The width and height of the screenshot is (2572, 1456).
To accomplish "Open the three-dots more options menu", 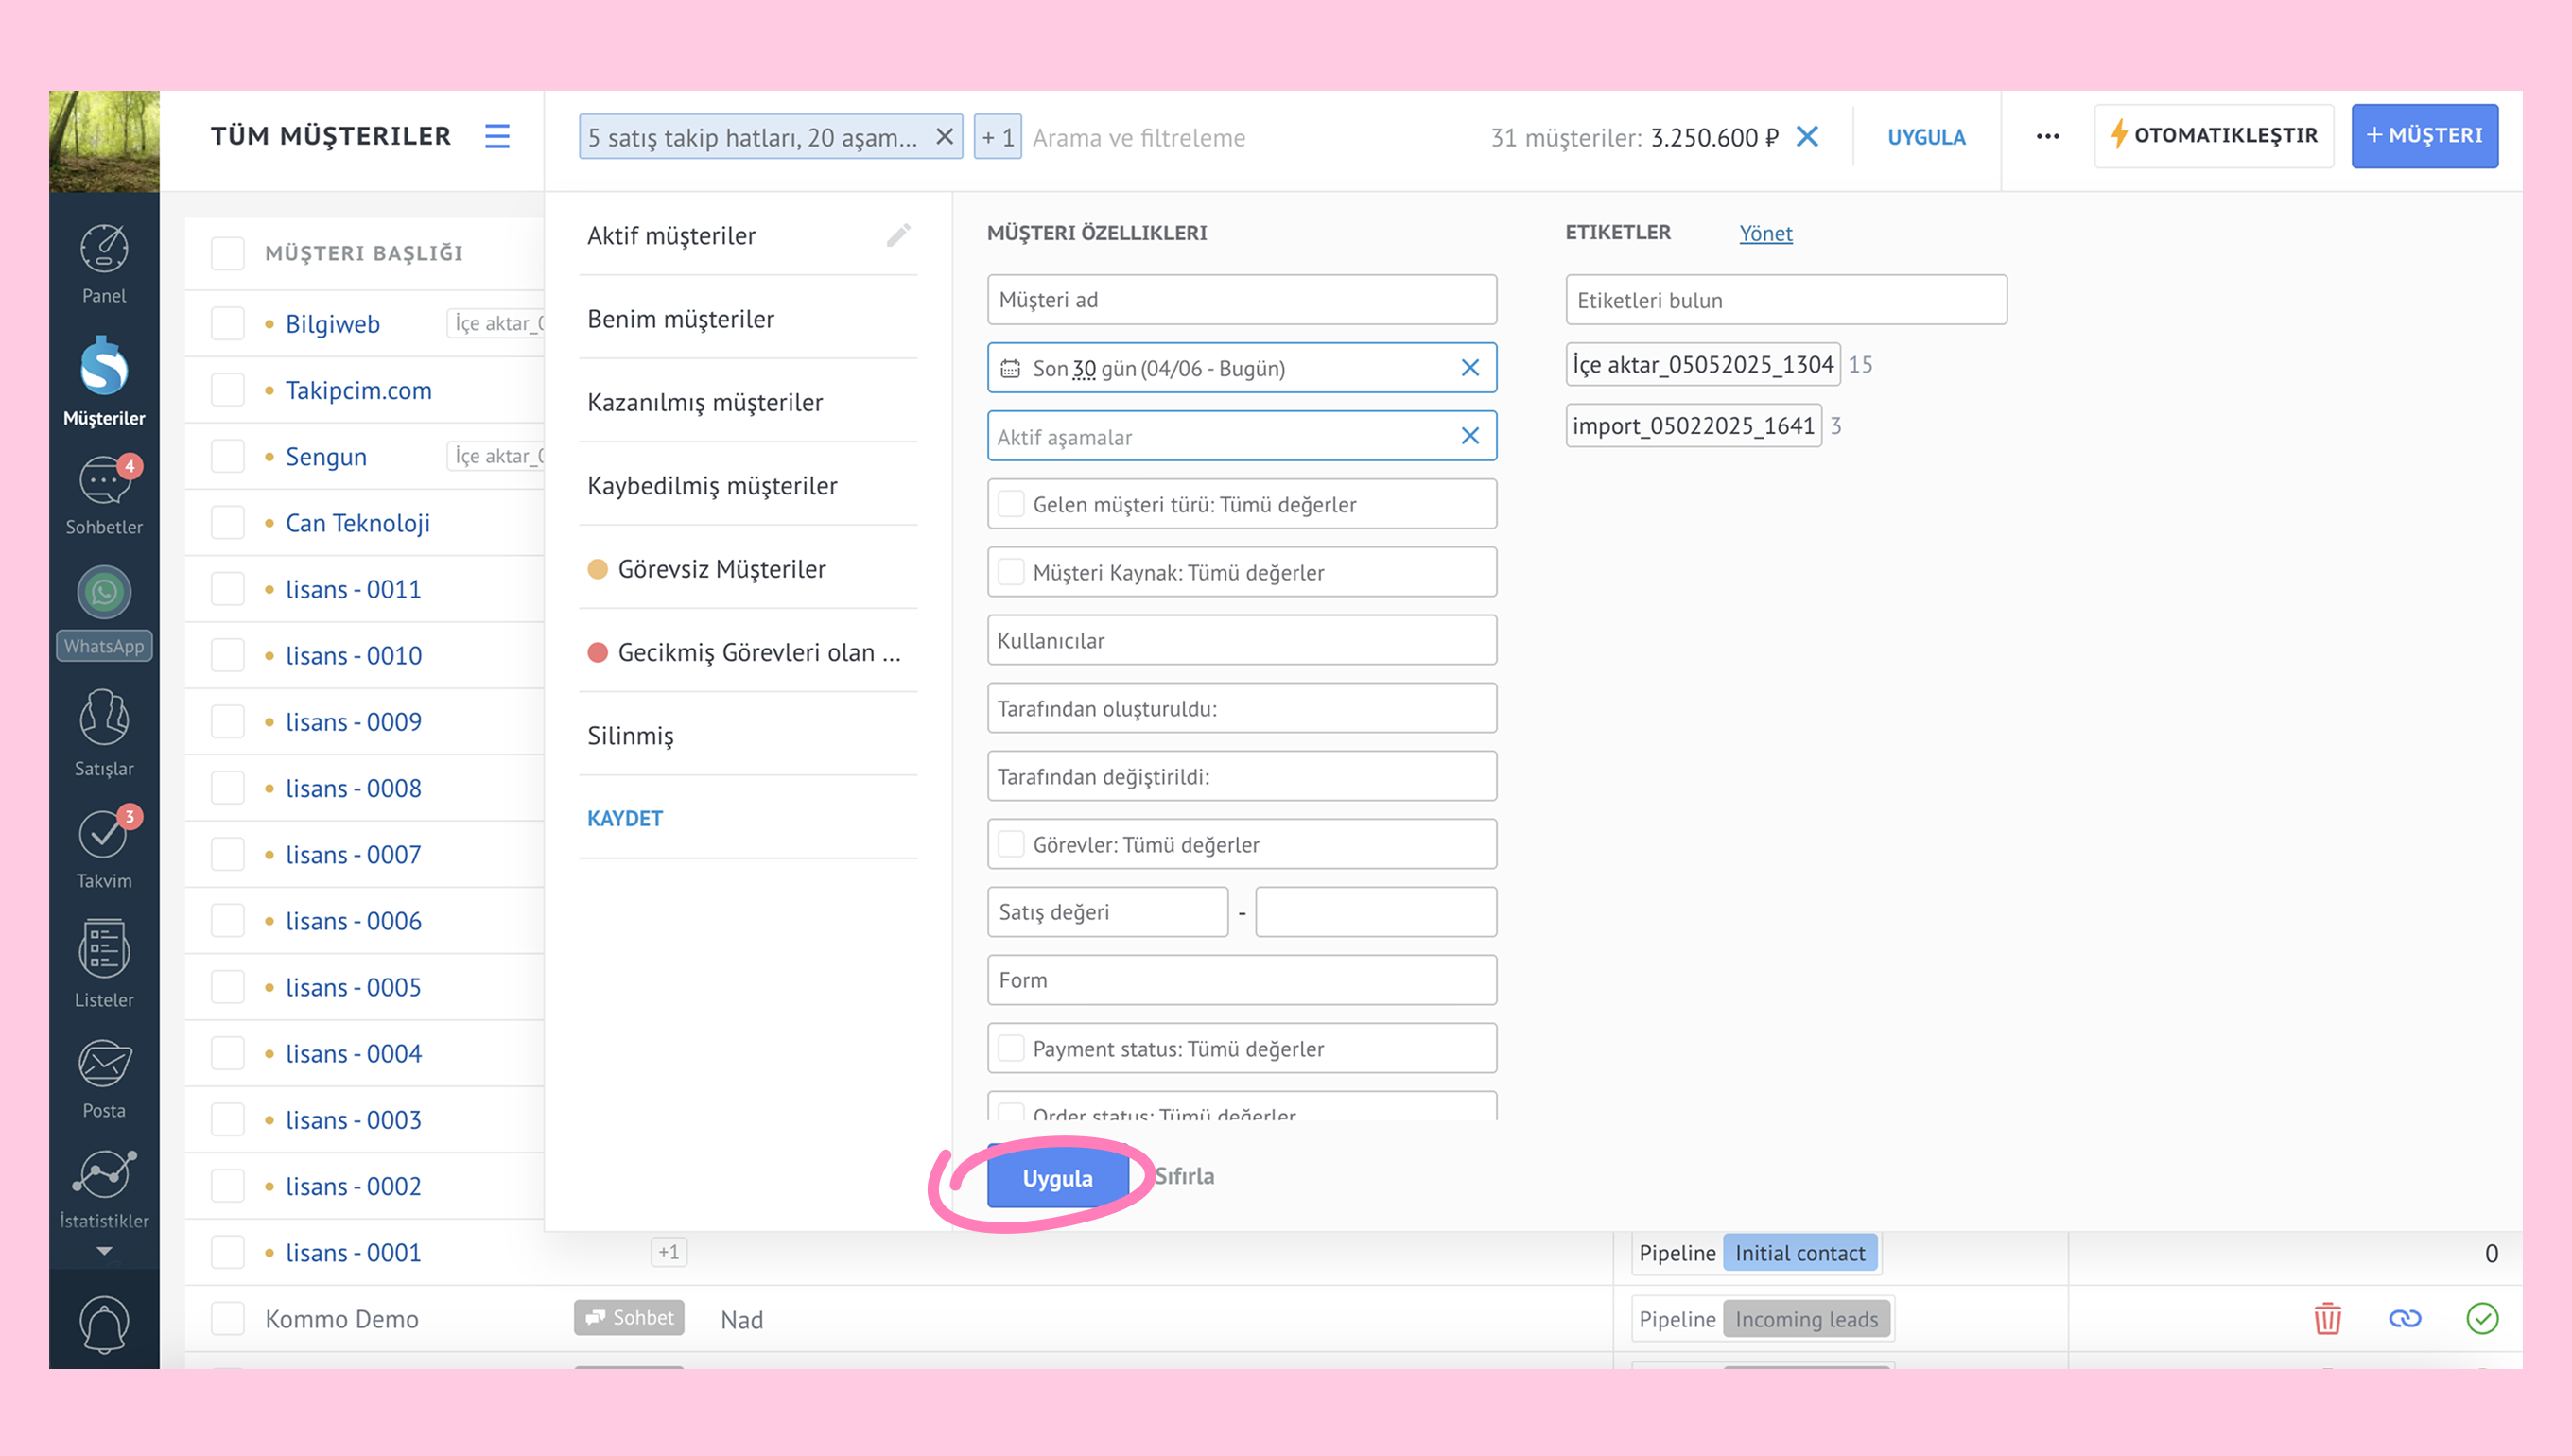I will point(2047,137).
